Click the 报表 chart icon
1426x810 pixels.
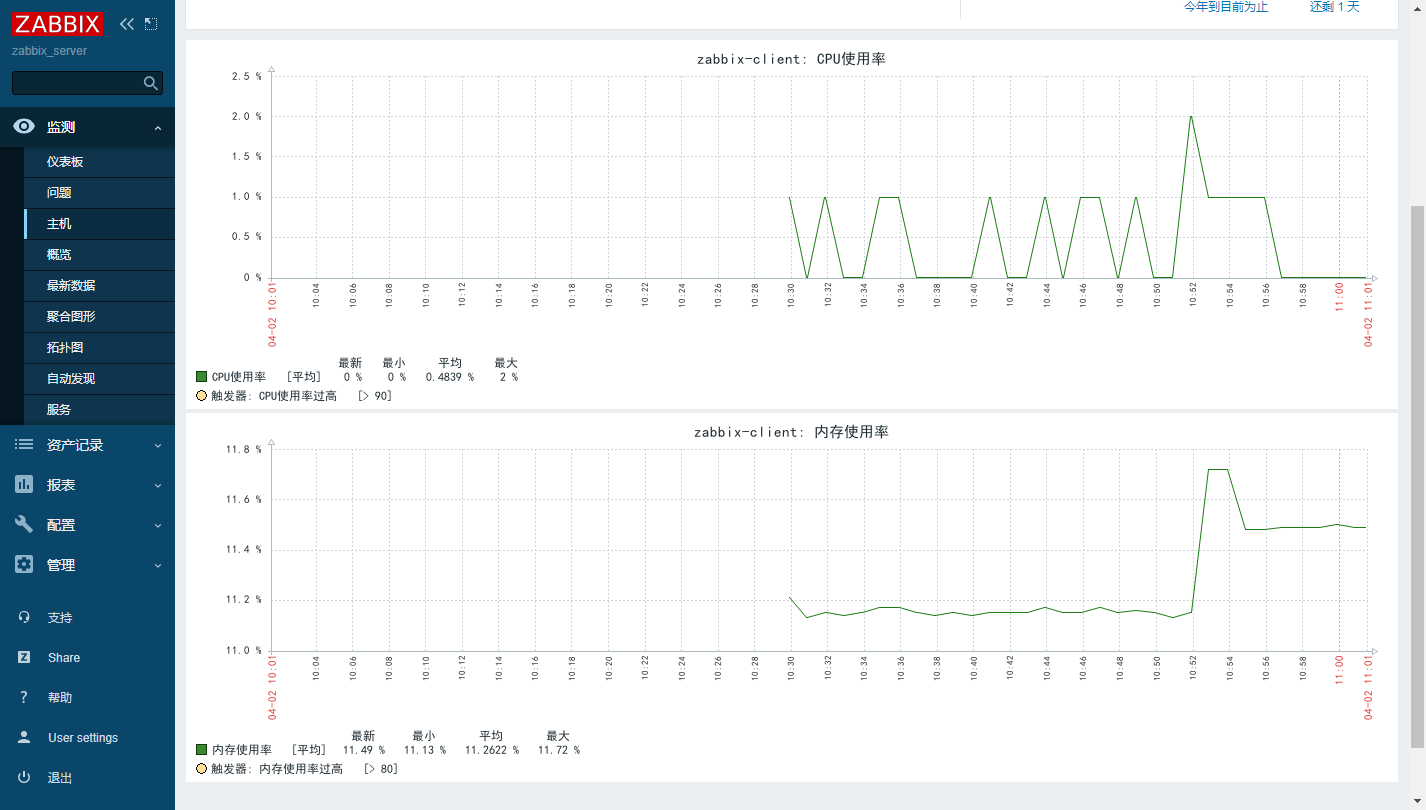pyautogui.click(x=24, y=485)
